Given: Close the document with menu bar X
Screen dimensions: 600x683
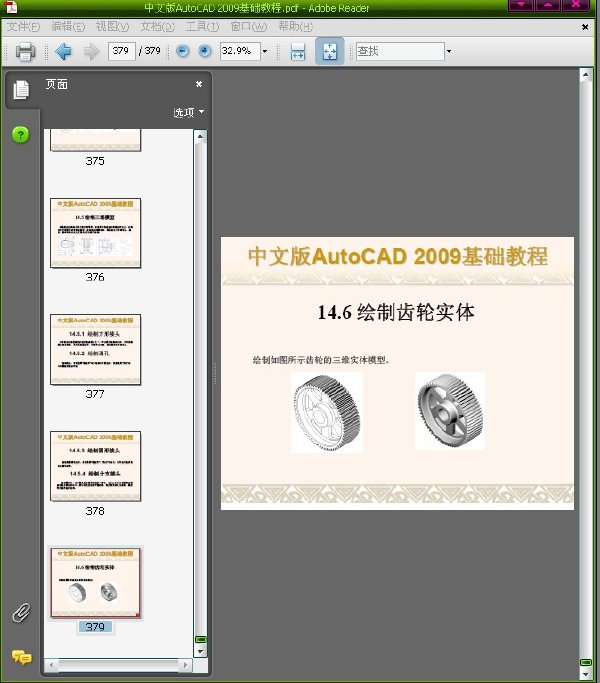Looking at the screenshot, I should coord(585,27).
